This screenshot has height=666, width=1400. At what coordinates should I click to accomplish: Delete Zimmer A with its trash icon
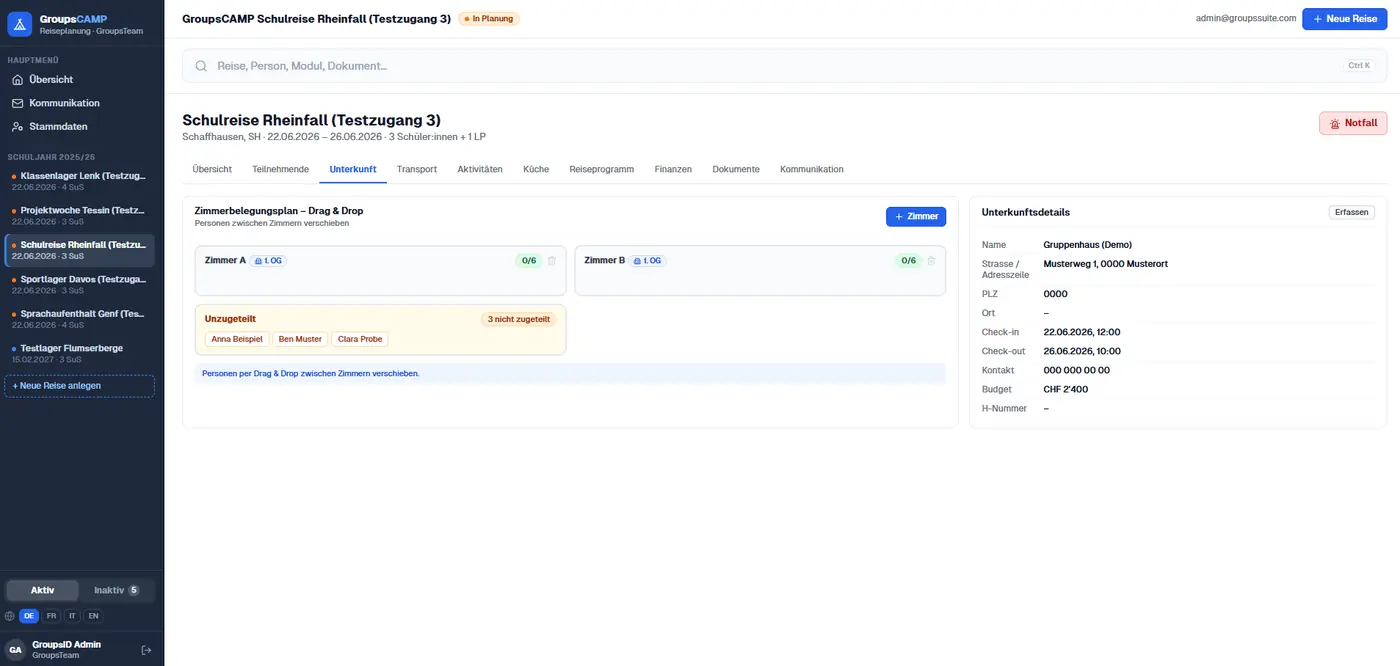(x=552, y=261)
